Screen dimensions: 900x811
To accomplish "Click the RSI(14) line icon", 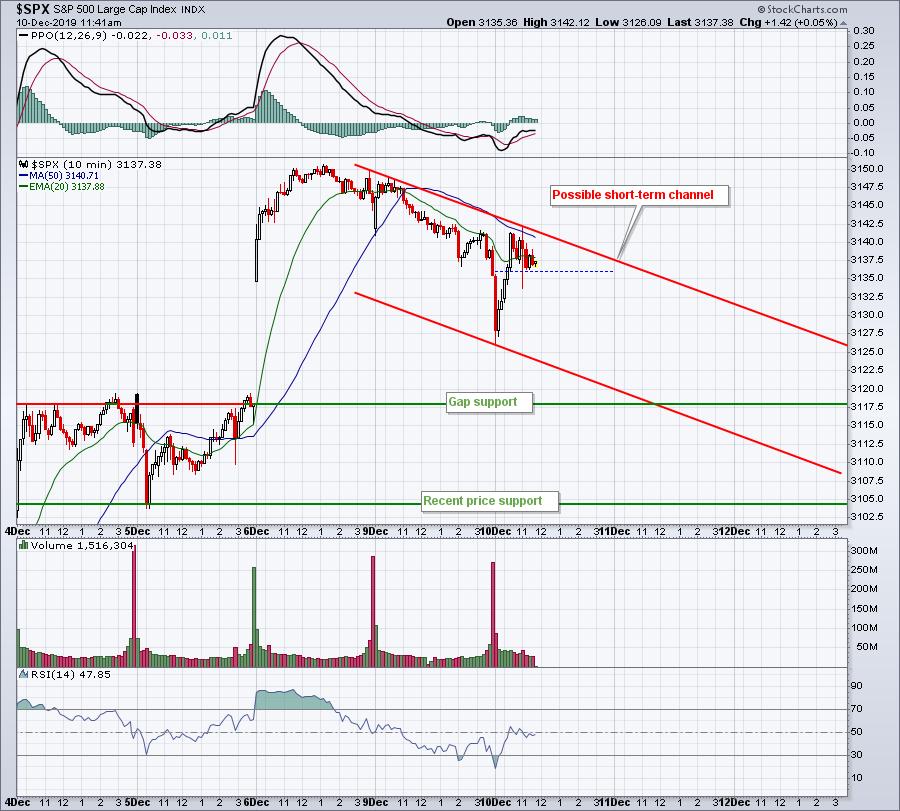I will [x=24, y=674].
